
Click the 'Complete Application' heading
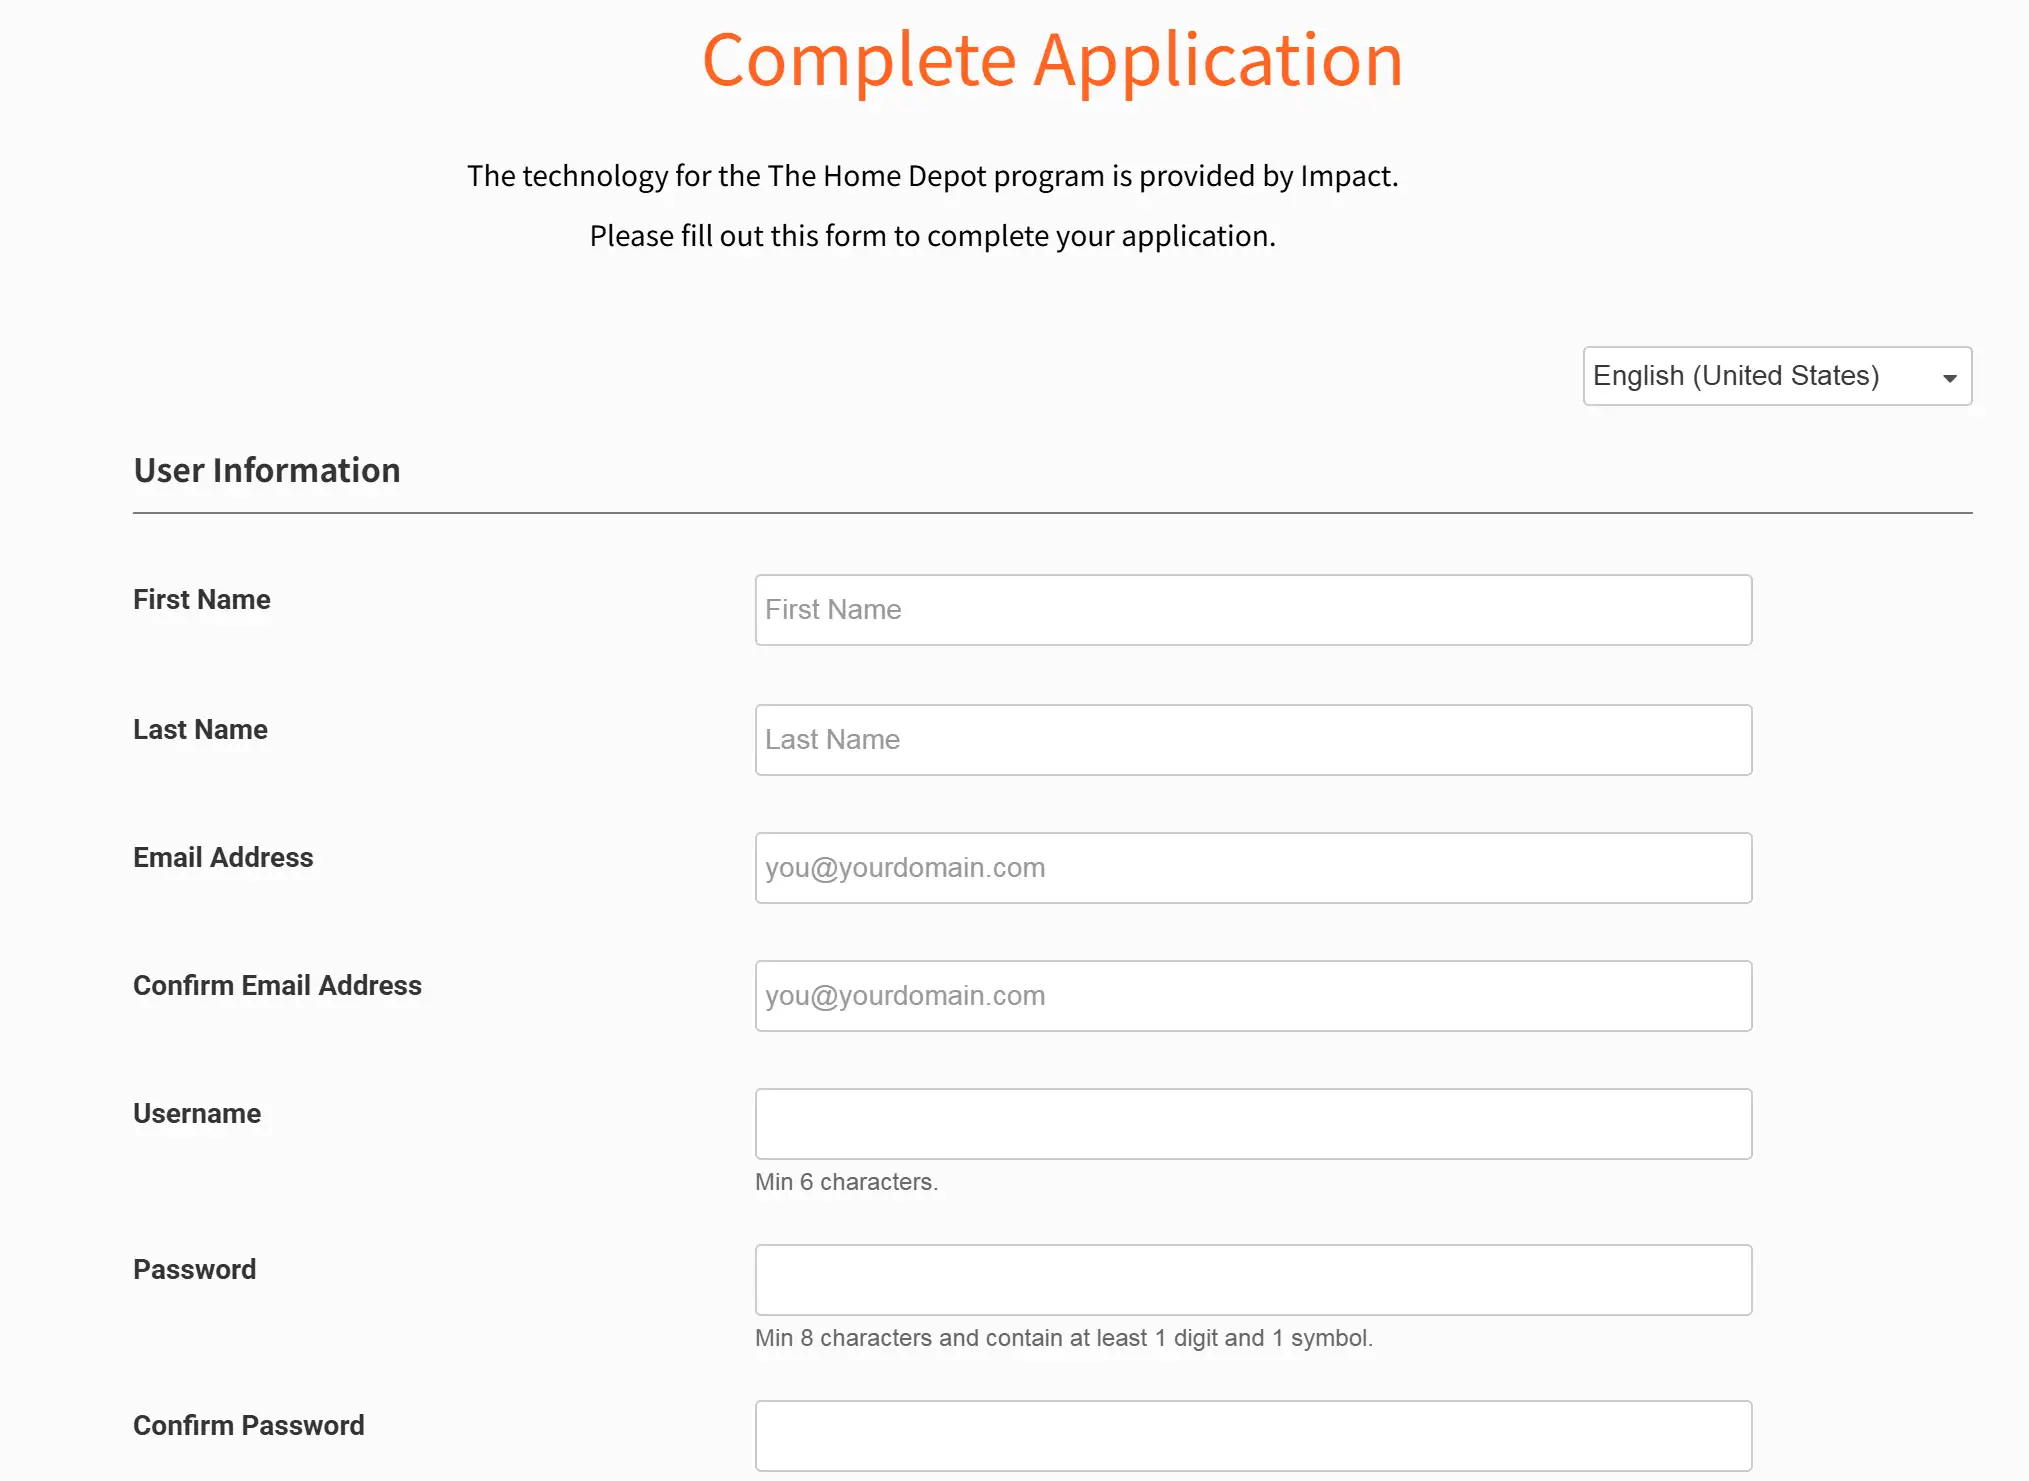click(x=1052, y=60)
